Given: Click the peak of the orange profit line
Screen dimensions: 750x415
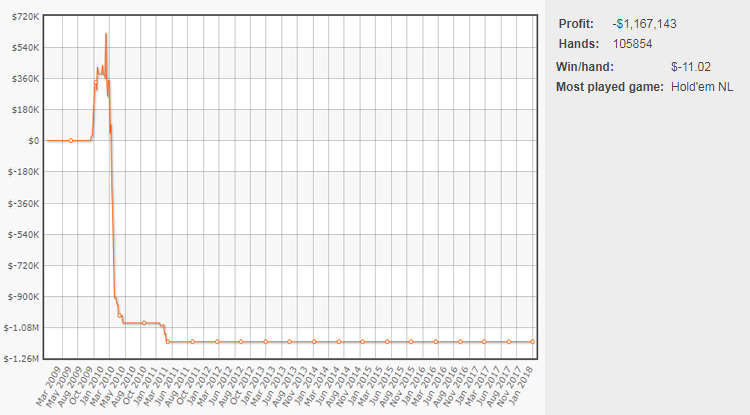Looking at the screenshot, I should (x=106, y=35).
